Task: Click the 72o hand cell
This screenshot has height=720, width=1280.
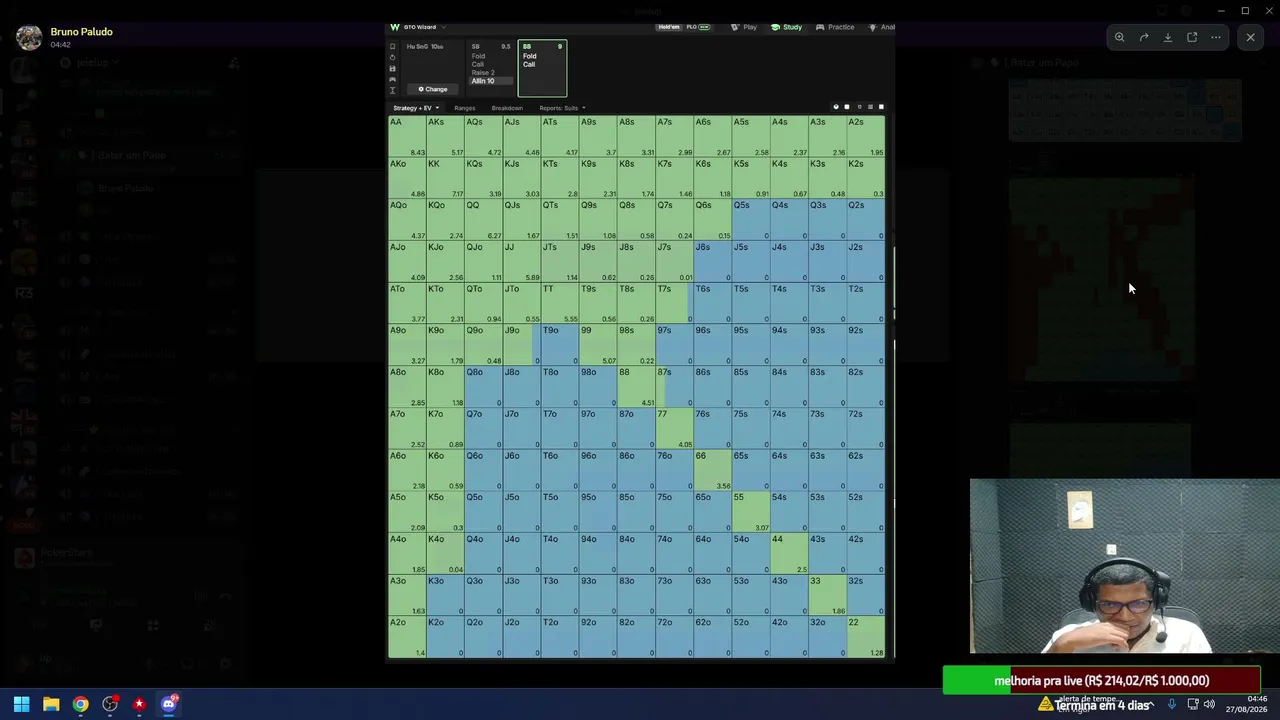Action: coord(674,637)
